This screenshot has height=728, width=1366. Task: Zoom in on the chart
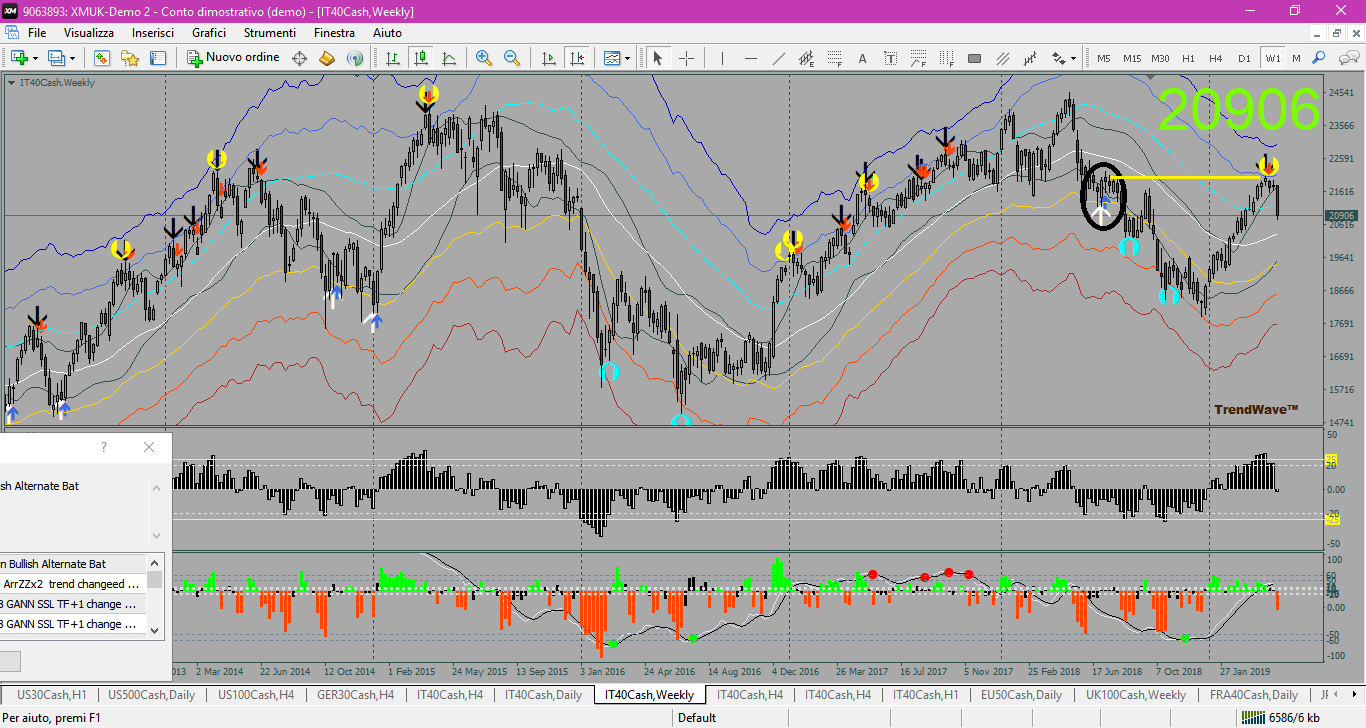(484, 58)
